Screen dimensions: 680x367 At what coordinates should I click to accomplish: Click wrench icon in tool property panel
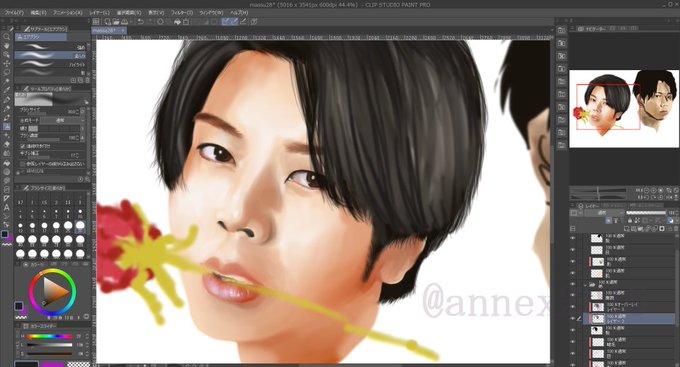[87, 179]
